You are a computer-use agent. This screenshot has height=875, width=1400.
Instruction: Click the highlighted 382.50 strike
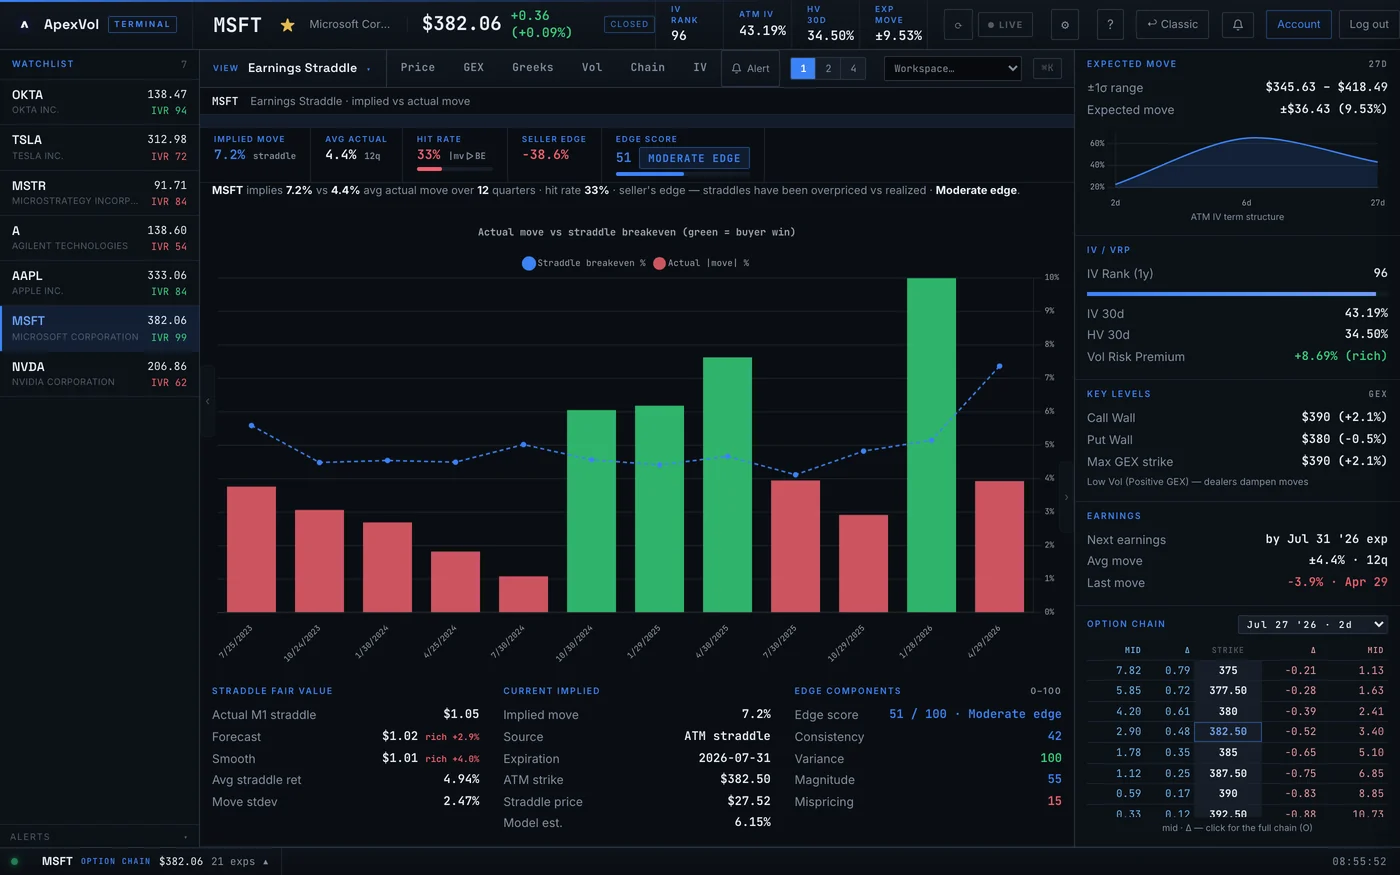coord(1228,732)
